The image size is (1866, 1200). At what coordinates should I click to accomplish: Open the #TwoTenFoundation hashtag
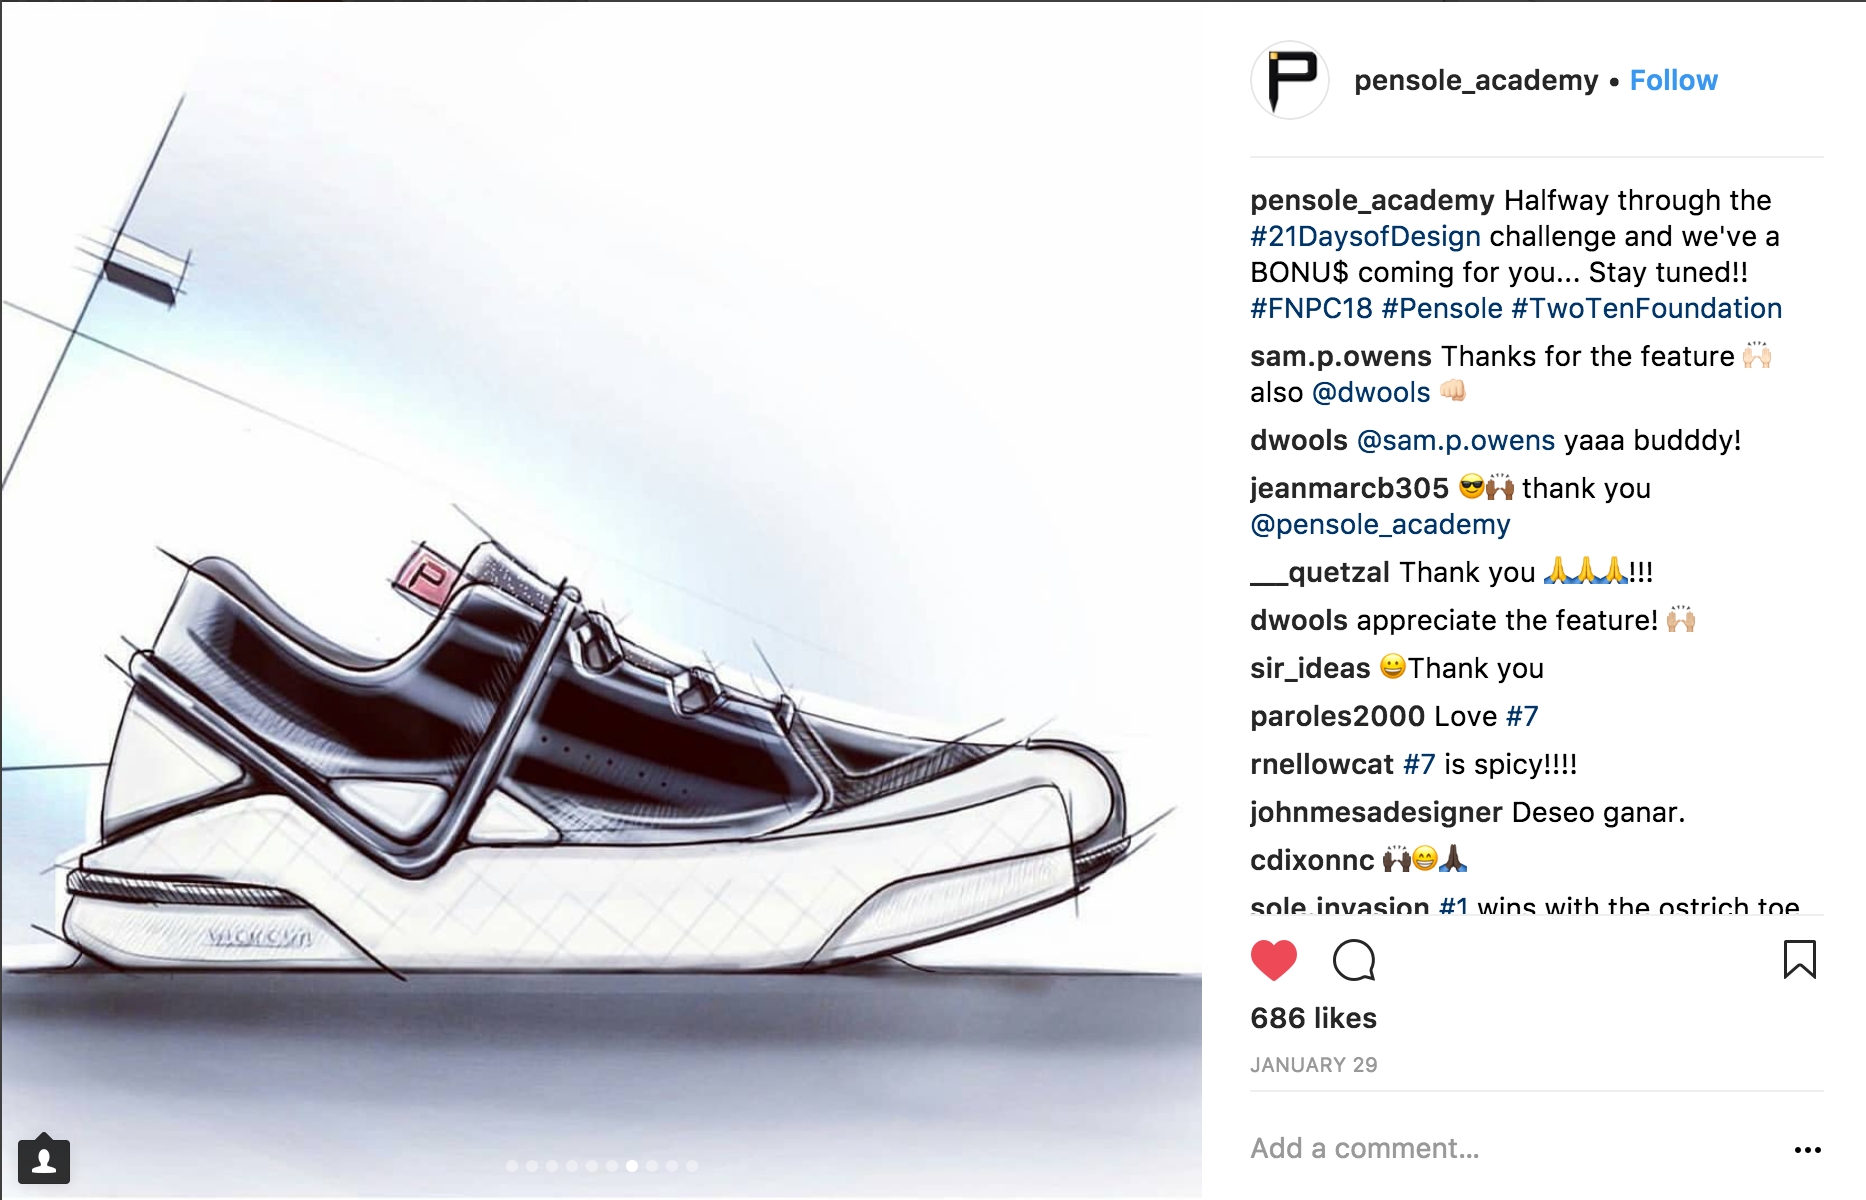point(1646,308)
